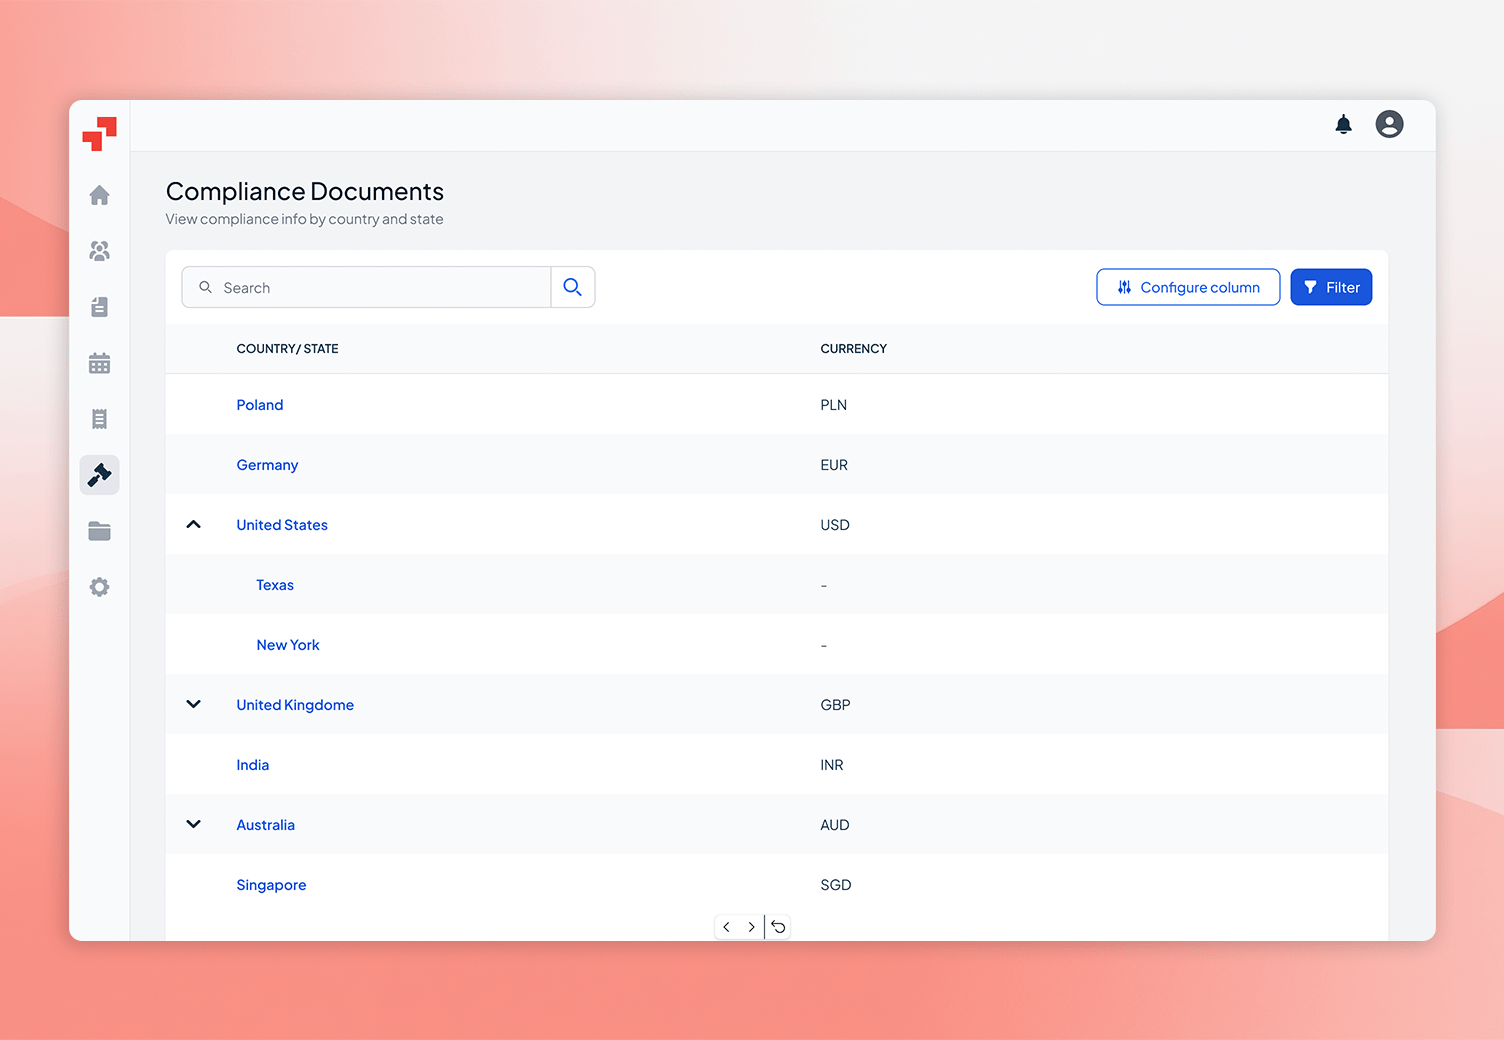Open the people/team icon in sidebar
The height and width of the screenshot is (1040, 1504).
pyautogui.click(x=99, y=251)
